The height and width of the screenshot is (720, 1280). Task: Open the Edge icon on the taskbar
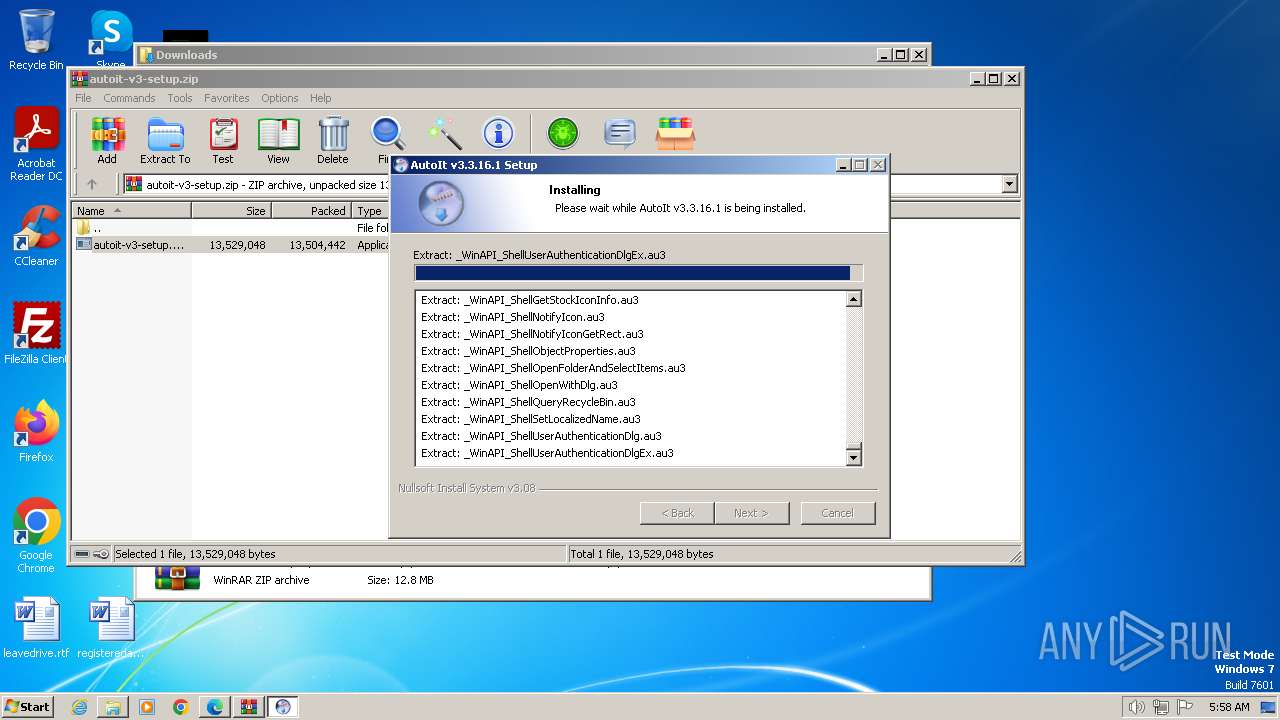215,707
